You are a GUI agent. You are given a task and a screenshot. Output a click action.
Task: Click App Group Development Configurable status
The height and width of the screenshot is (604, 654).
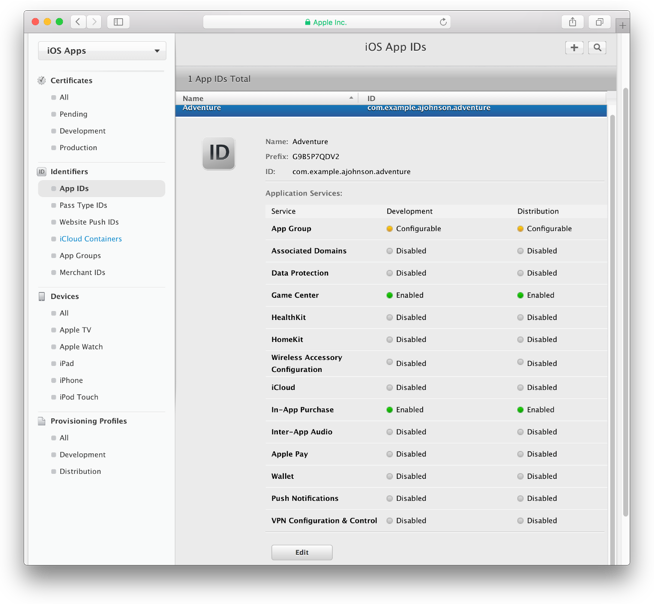tap(414, 229)
